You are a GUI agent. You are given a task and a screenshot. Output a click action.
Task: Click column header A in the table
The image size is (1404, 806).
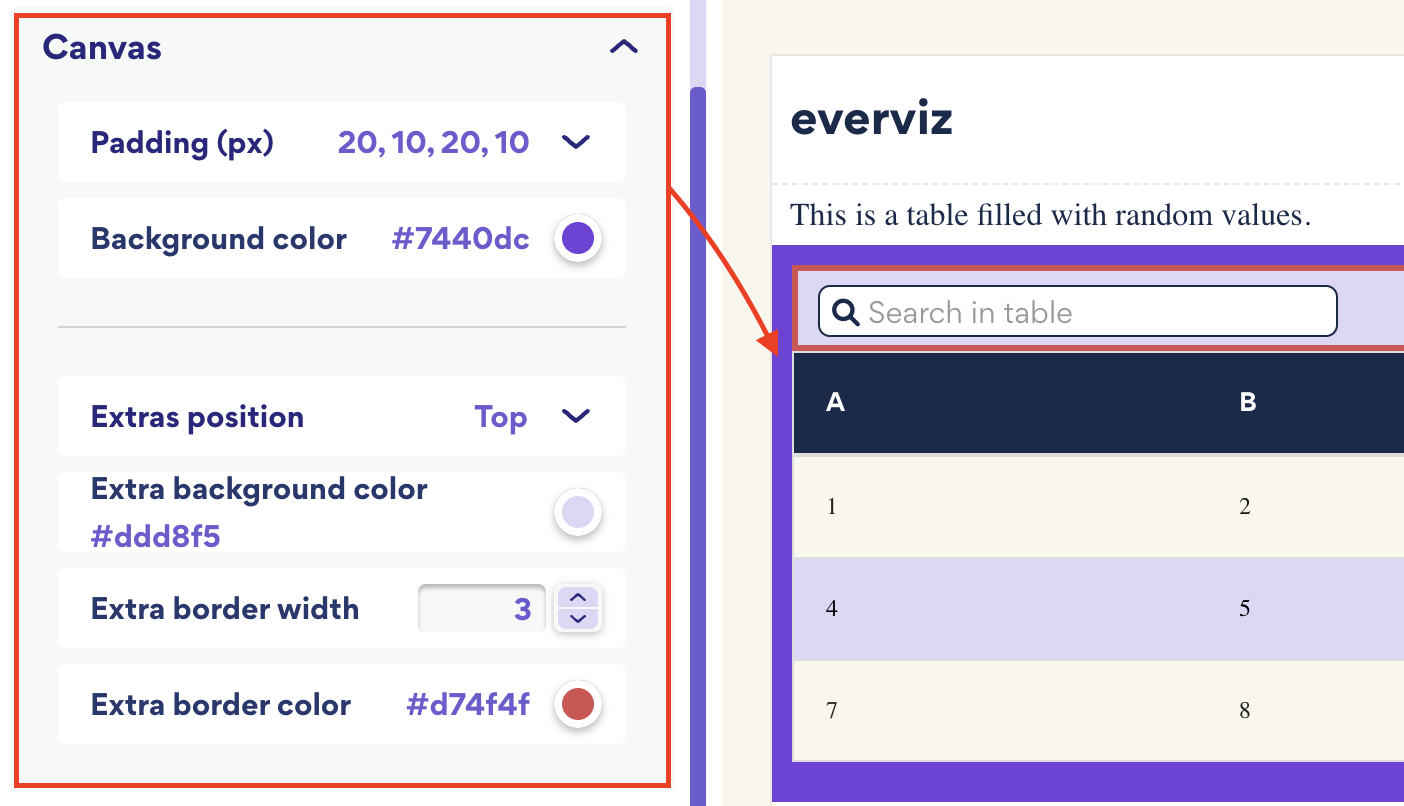click(833, 403)
